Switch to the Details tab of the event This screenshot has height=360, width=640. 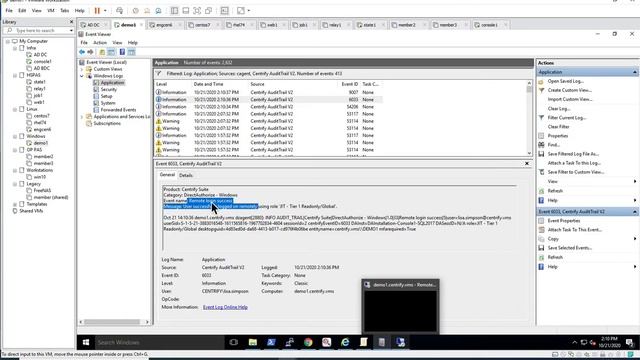click(x=186, y=175)
